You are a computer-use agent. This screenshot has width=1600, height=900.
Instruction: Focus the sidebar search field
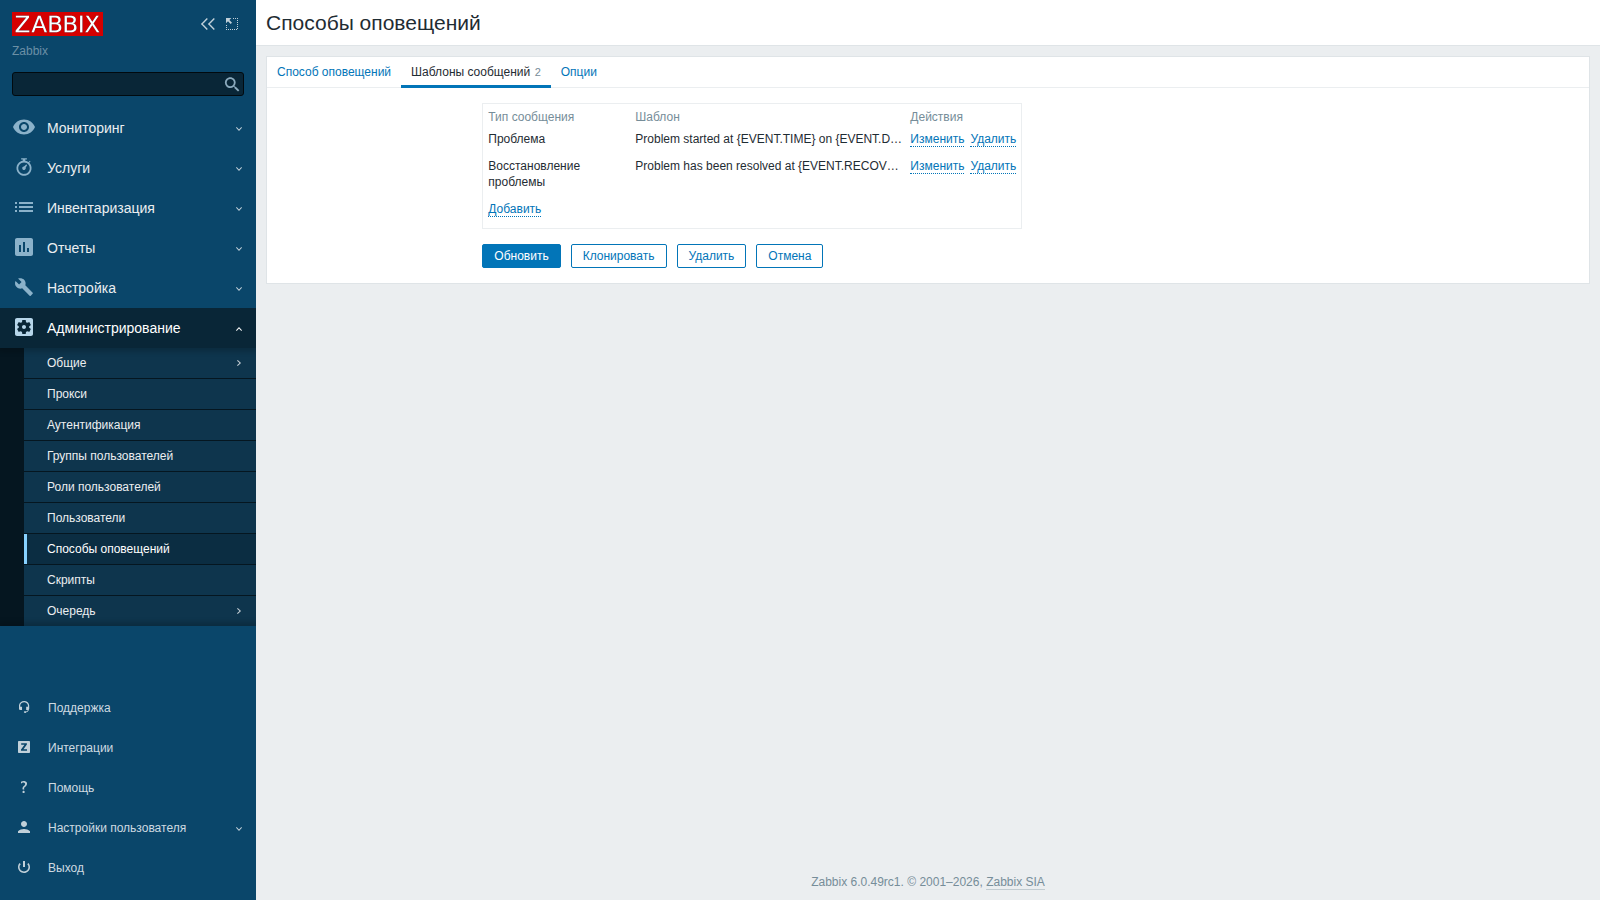pos(118,84)
